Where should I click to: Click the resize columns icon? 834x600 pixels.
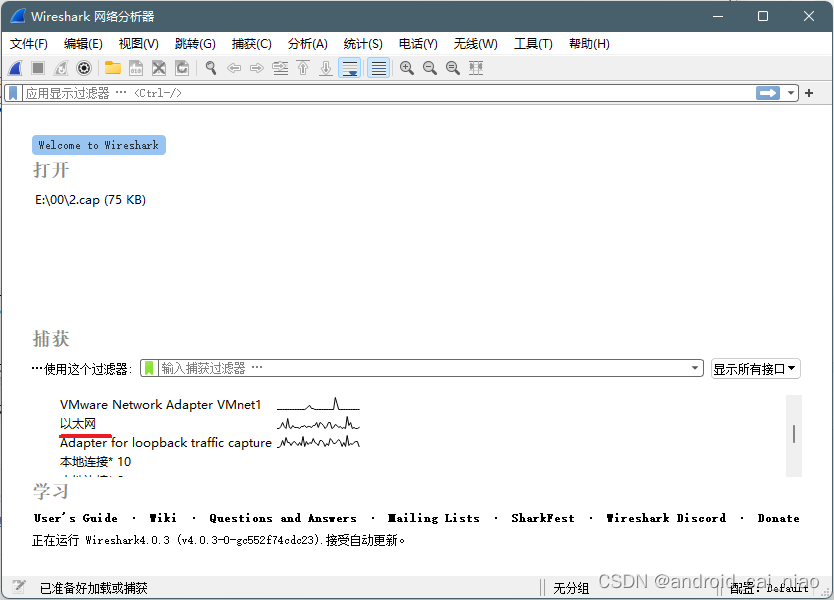click(476, 68)
